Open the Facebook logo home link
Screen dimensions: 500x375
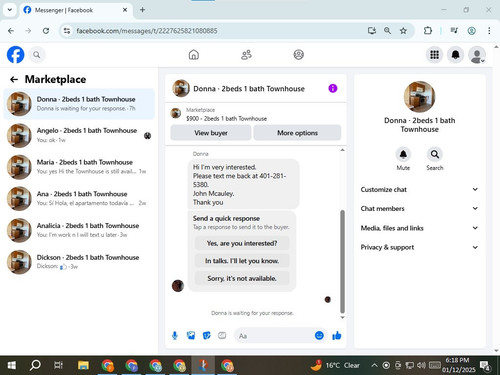pyautogui.click(x=16, y=55)
